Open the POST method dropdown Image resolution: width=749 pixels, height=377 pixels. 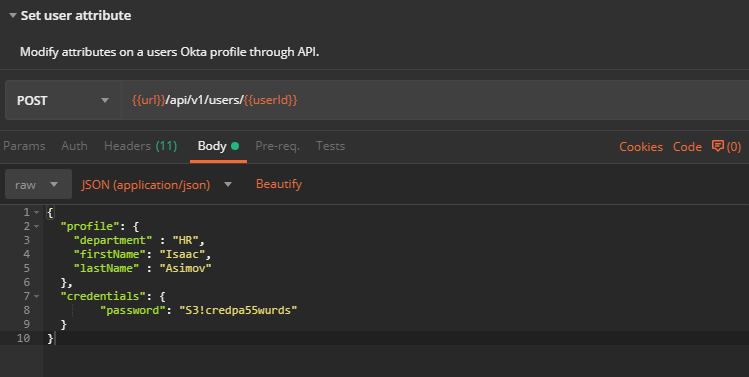click(63, 100)
